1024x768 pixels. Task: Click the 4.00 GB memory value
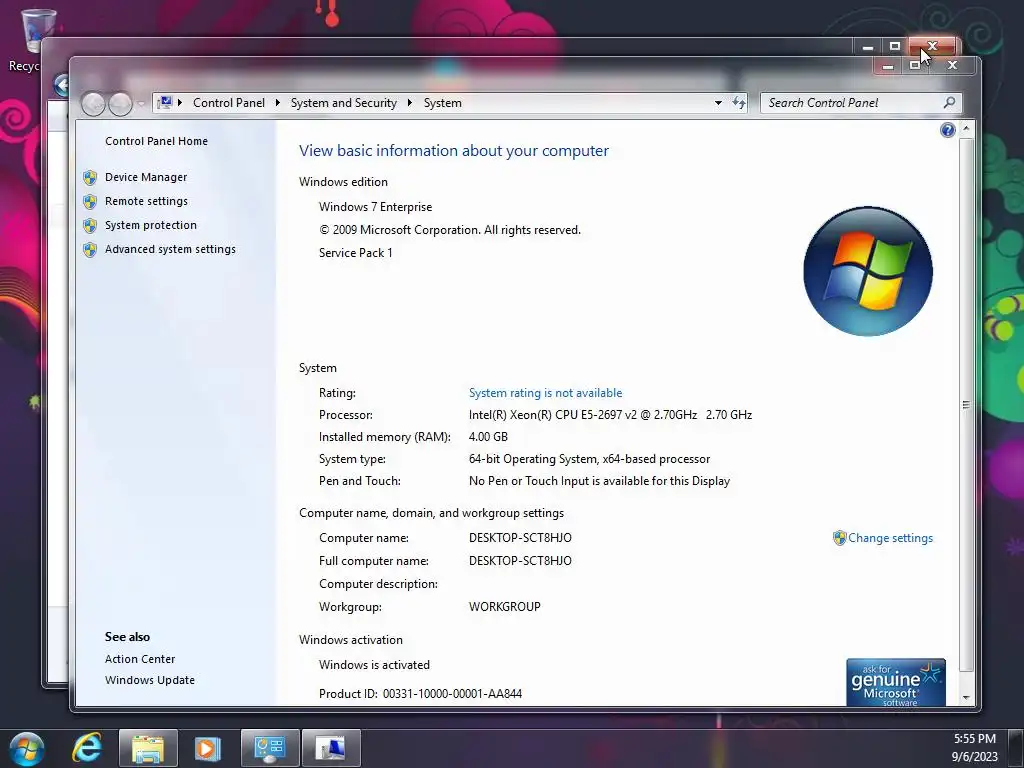tap(488, 437)
